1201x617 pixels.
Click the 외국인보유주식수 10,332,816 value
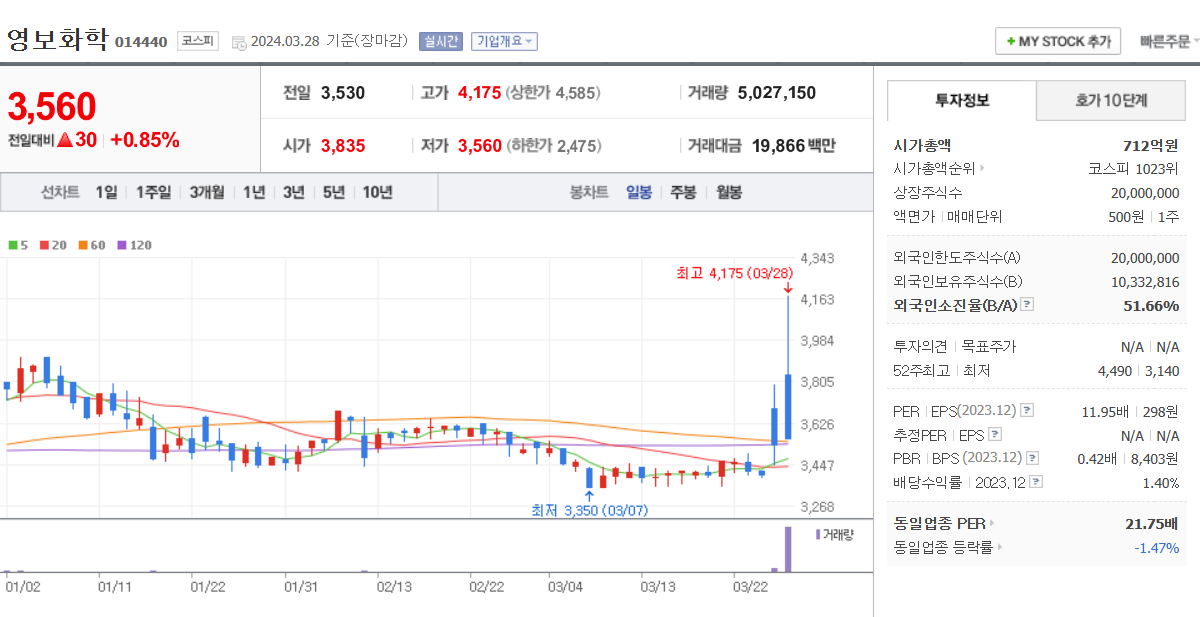(x=1145, y=282)
